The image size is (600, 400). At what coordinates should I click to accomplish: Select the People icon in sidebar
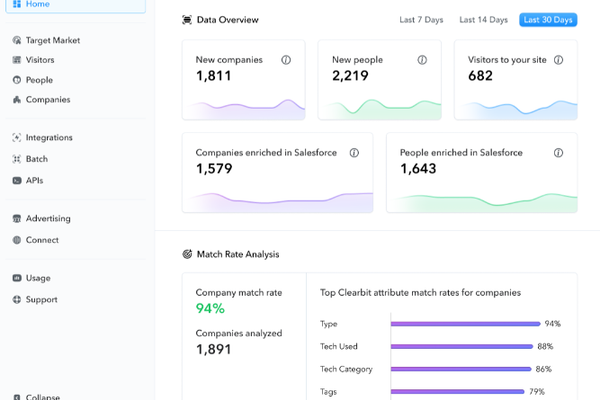point(17,80)
